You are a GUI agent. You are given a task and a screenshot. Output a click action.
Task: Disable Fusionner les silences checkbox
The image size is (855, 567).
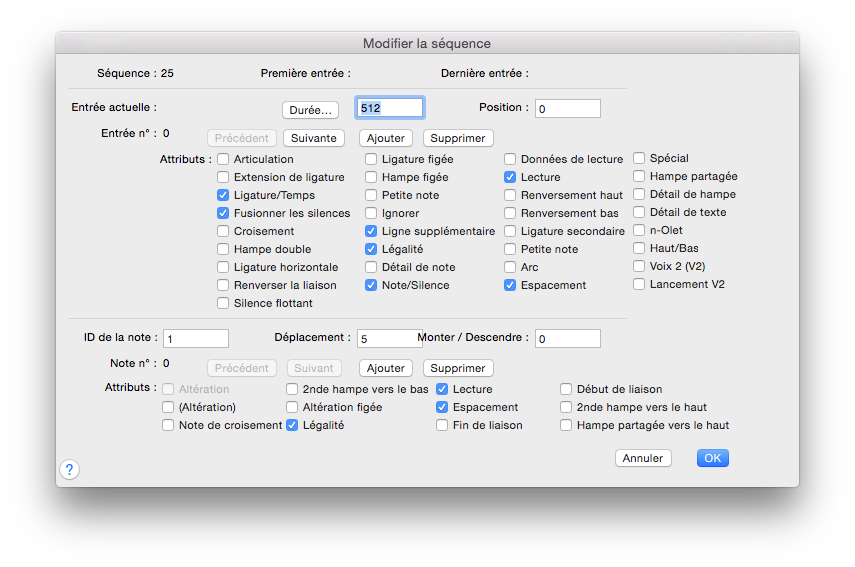click(224, 213)
